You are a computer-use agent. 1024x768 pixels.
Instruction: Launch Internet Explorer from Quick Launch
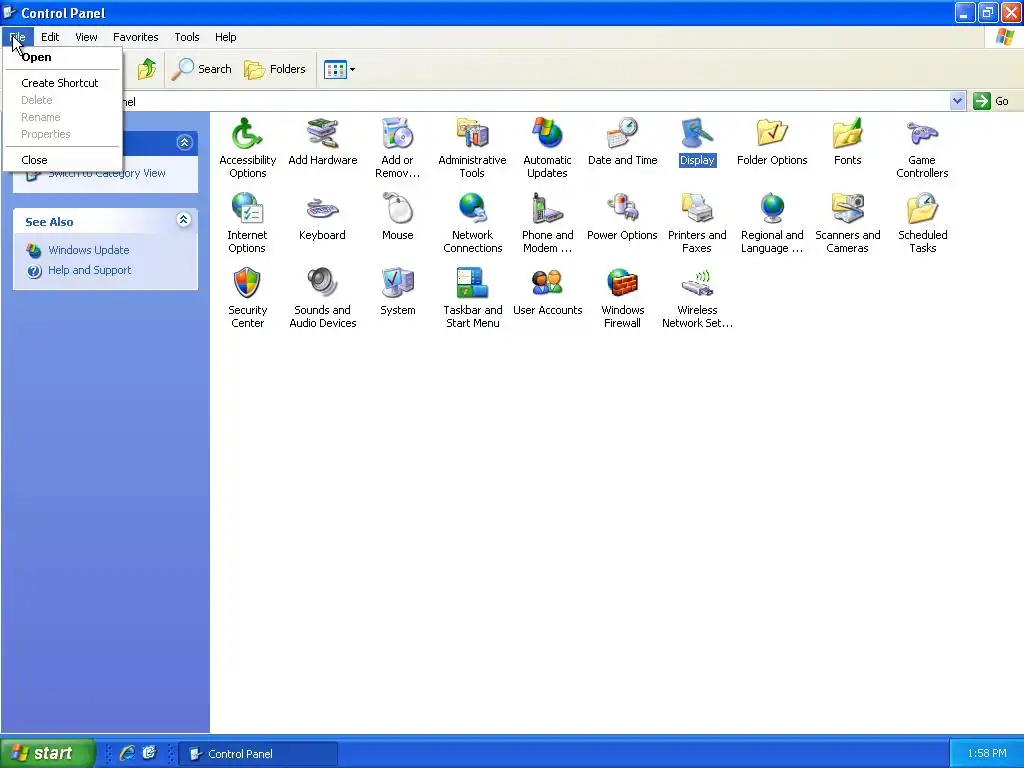(127, 753)
